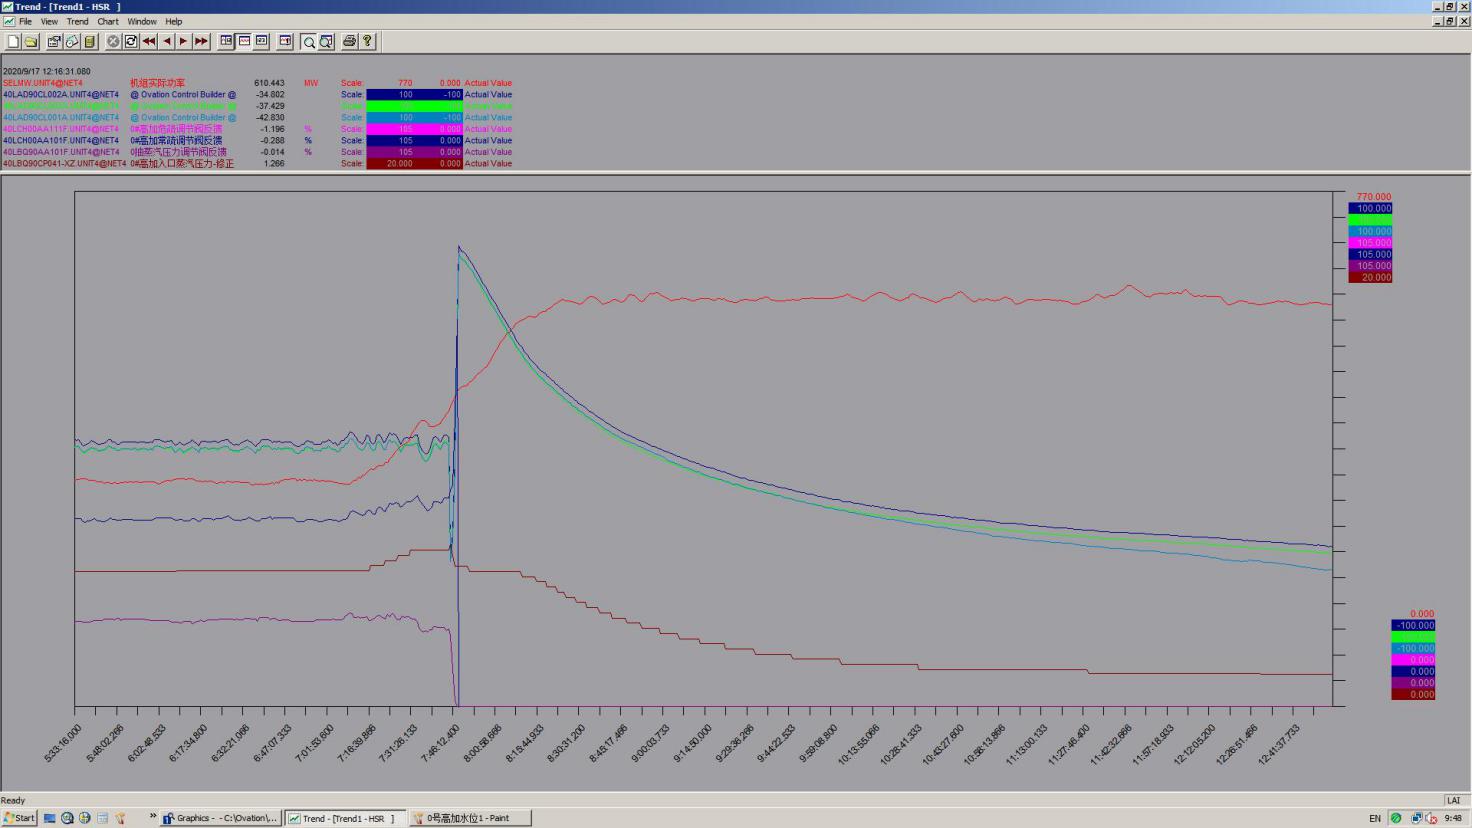Switch to the Graphics Ovation taskbar window

click(220, 818)
